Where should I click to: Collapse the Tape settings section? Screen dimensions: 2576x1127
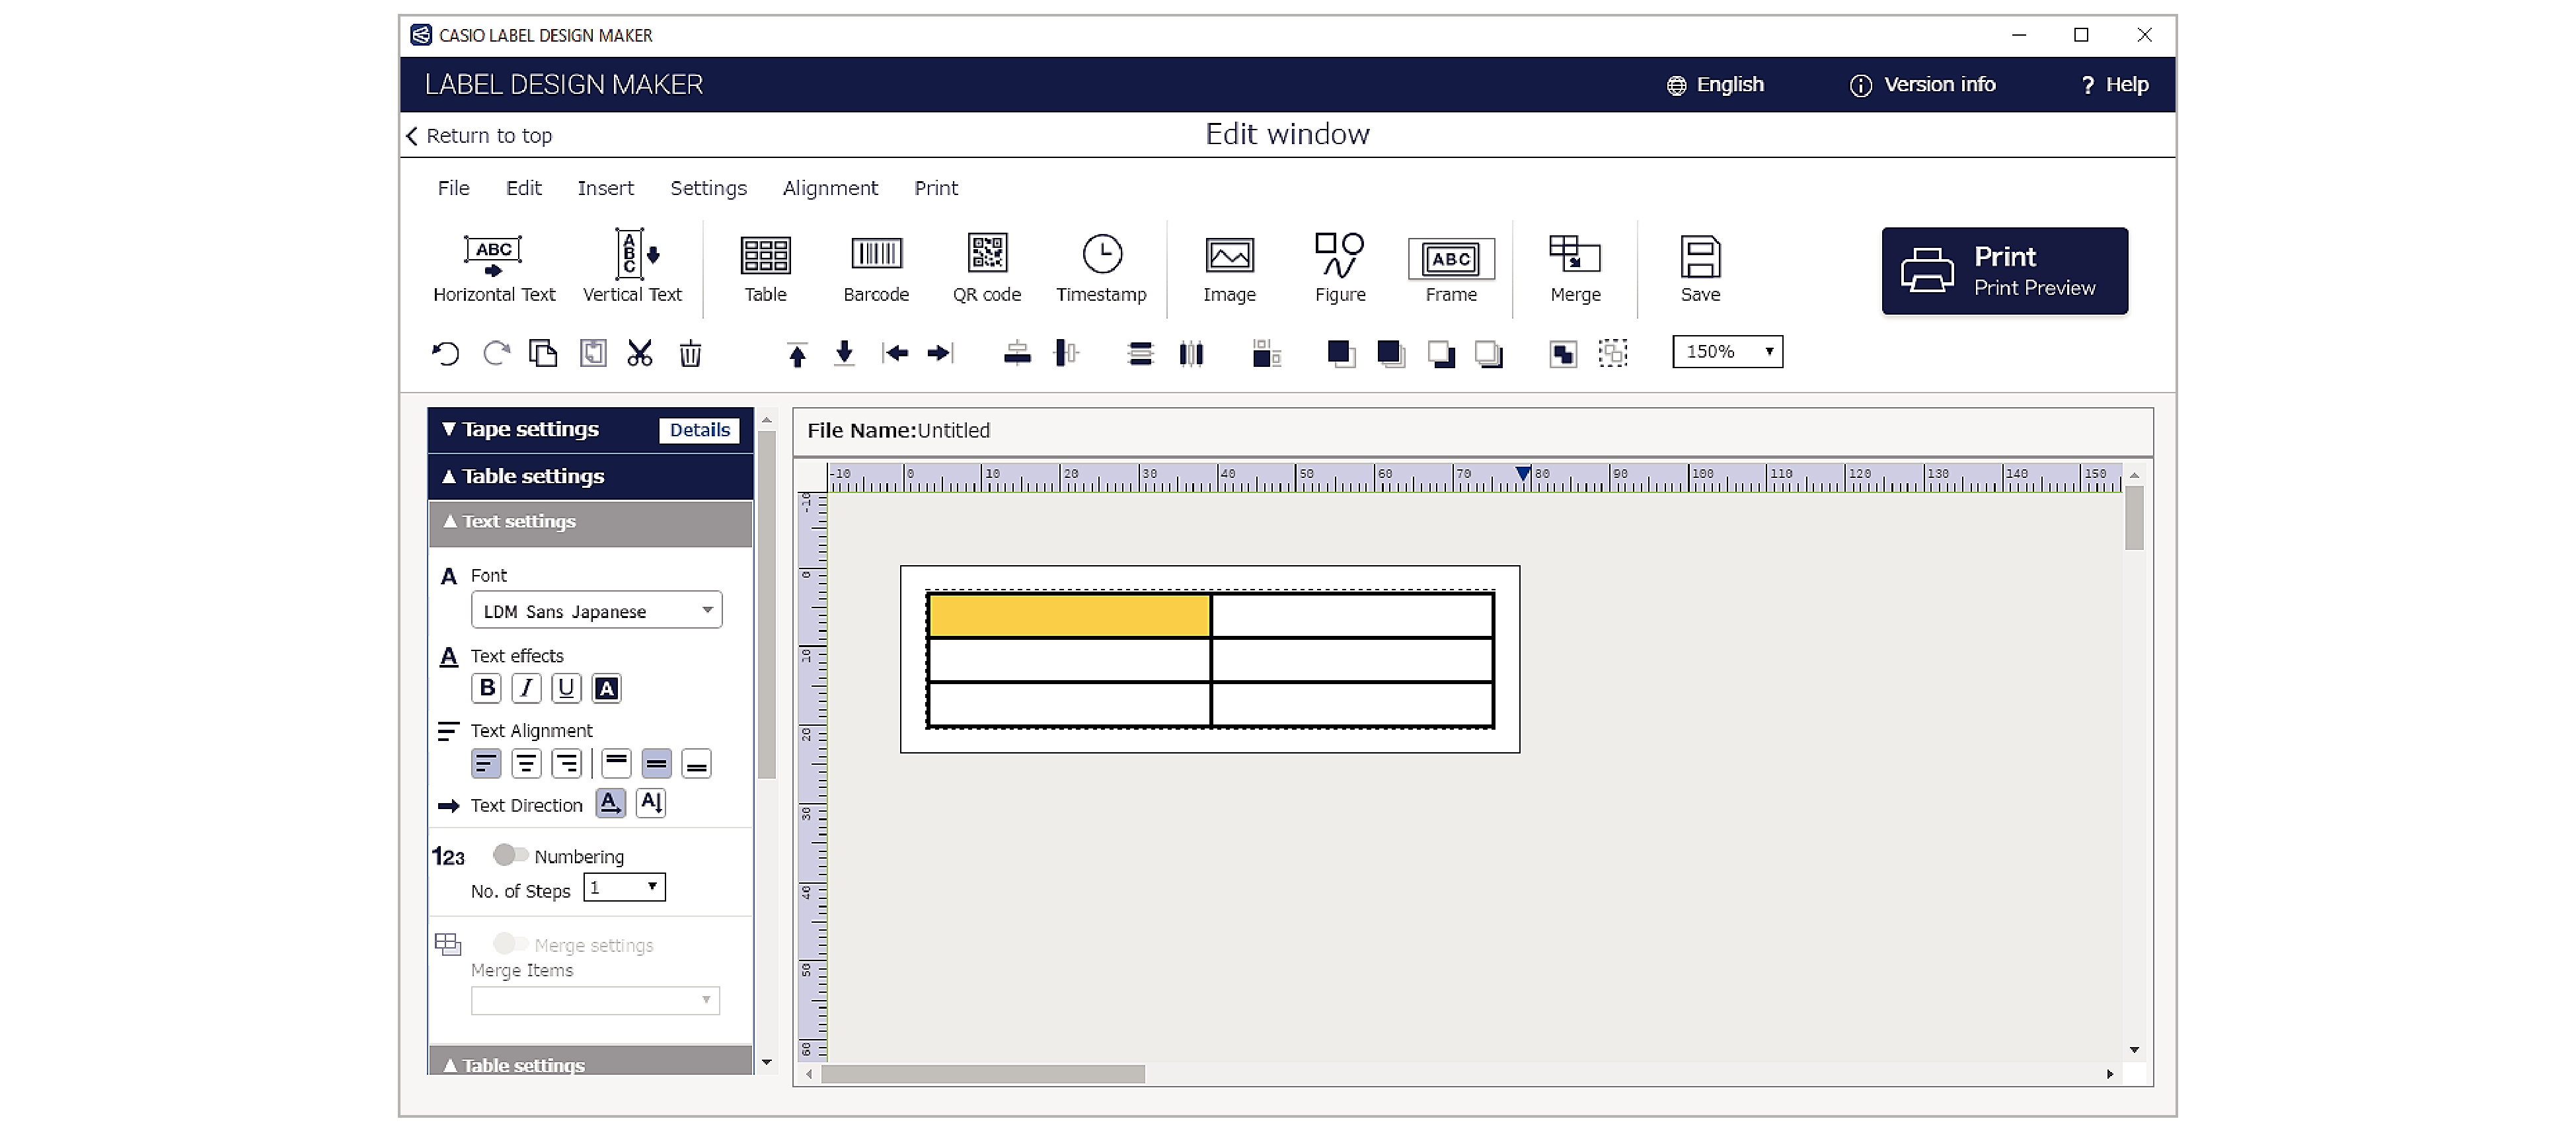coord(529,429)
